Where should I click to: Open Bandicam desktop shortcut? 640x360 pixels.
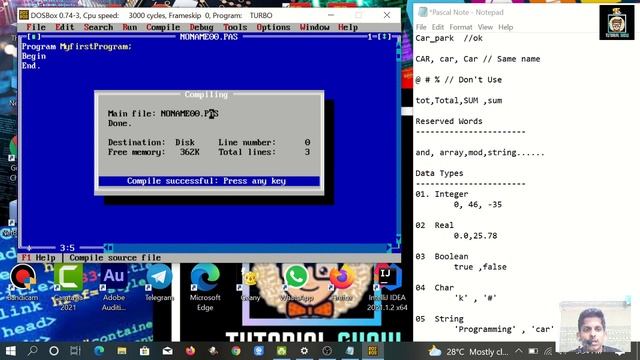click(23, 283)
